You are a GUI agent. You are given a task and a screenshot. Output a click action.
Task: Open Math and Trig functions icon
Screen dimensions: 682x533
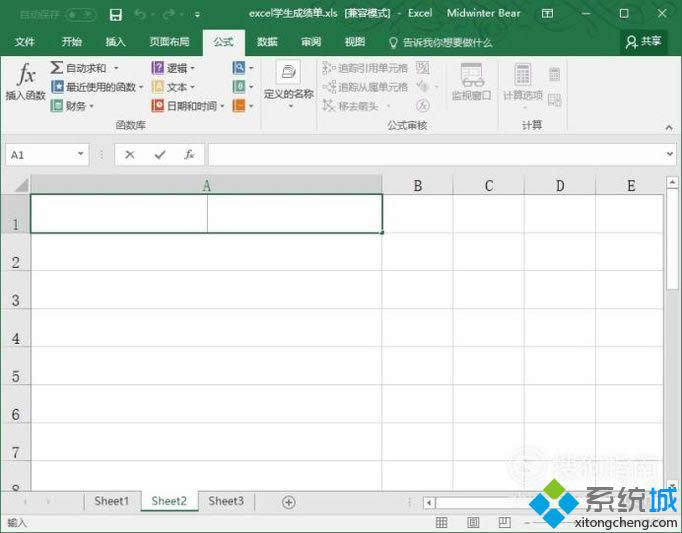[x=239, y=87]
